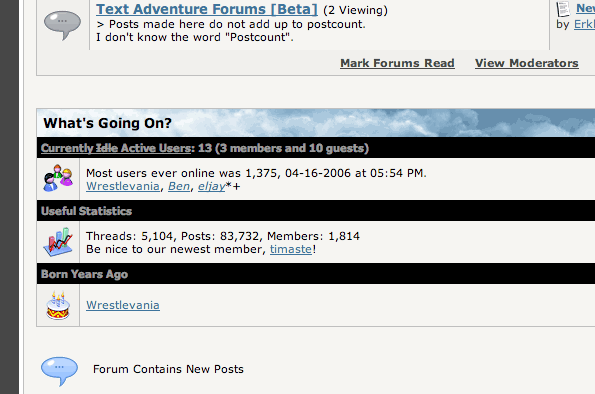Open Wrestlevania link in Born Years Ago

[x=123, y=305]
